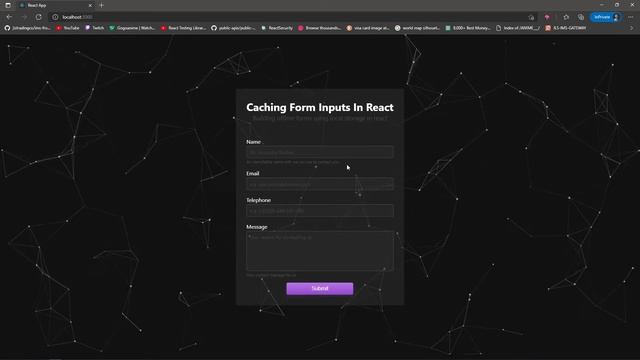Restore down the browser window
The image size is (640, 360).
point(617,5)
